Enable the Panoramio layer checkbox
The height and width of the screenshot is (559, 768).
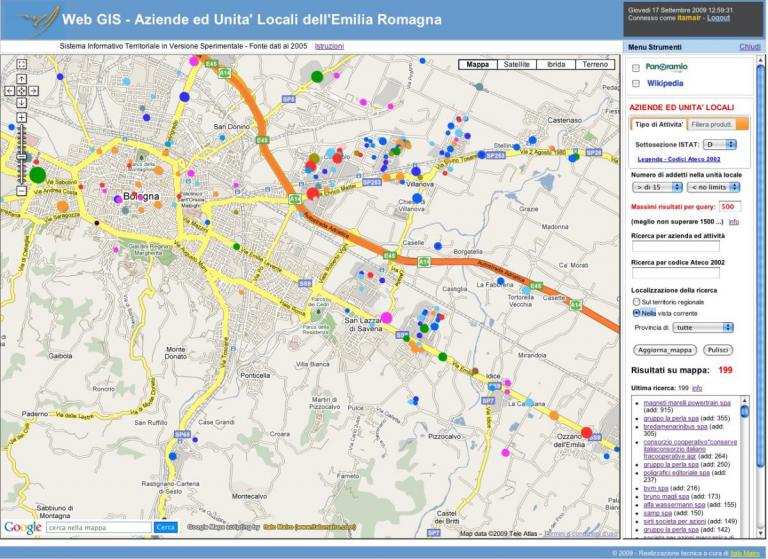click(x=636, y=68)
